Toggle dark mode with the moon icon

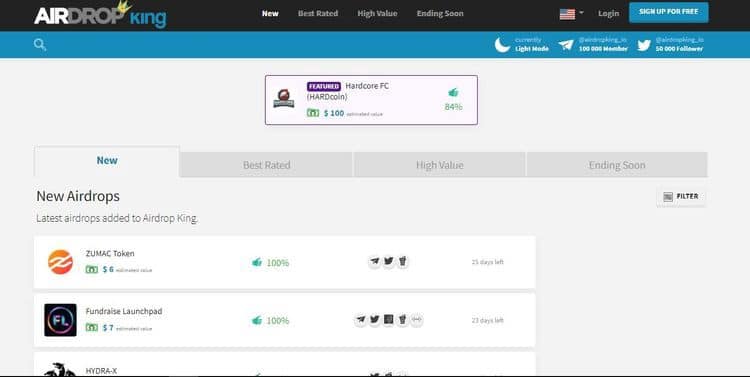pyautogui.click(x=502, y=45)
